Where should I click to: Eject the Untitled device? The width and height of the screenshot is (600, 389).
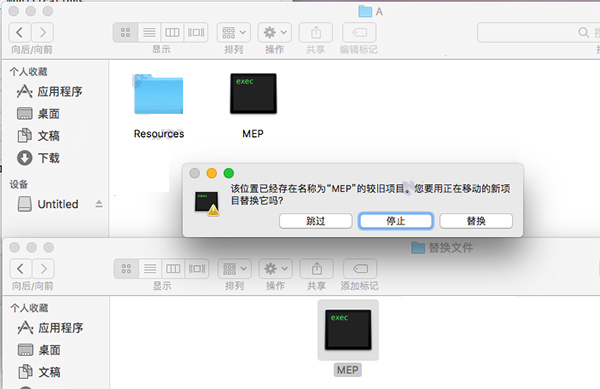[x=99, y=204]
